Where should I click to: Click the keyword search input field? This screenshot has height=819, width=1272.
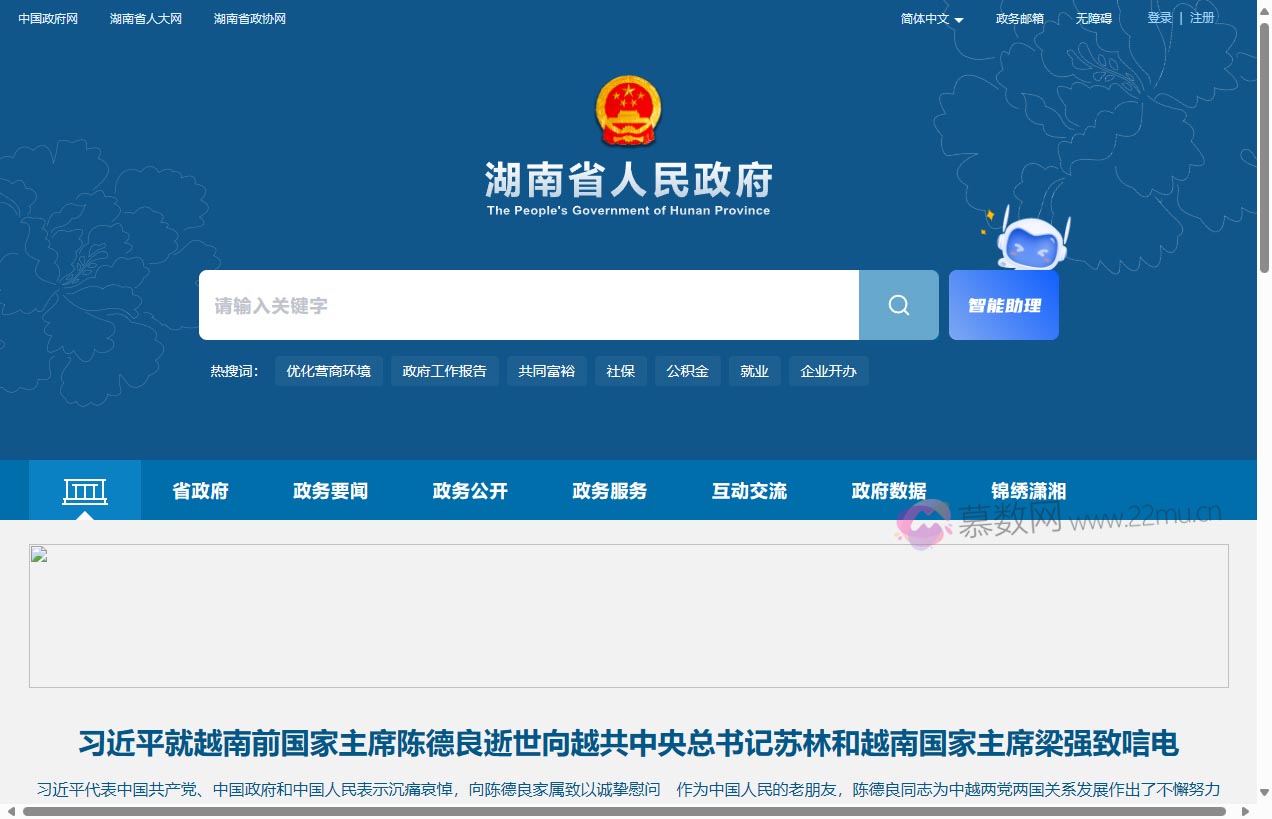tap(500, 305)
